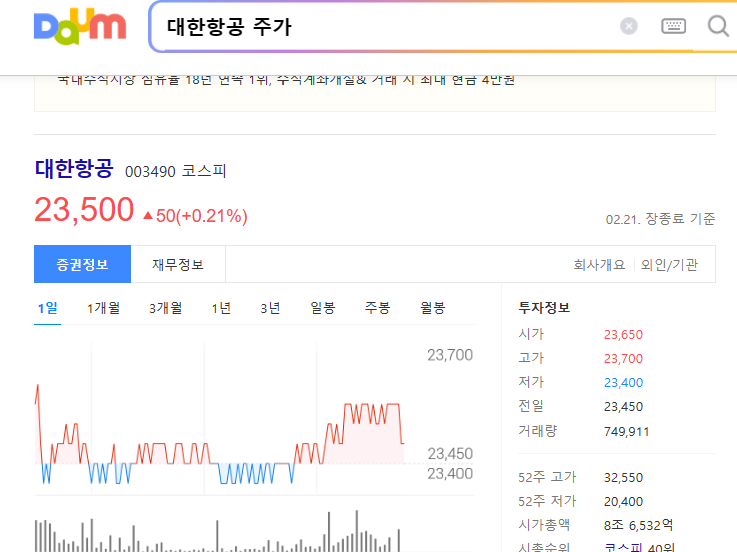The height and width of the screenshot is (552, 737).
Task: Open the 회사개요 link
Action: click(x=599, y=265)
